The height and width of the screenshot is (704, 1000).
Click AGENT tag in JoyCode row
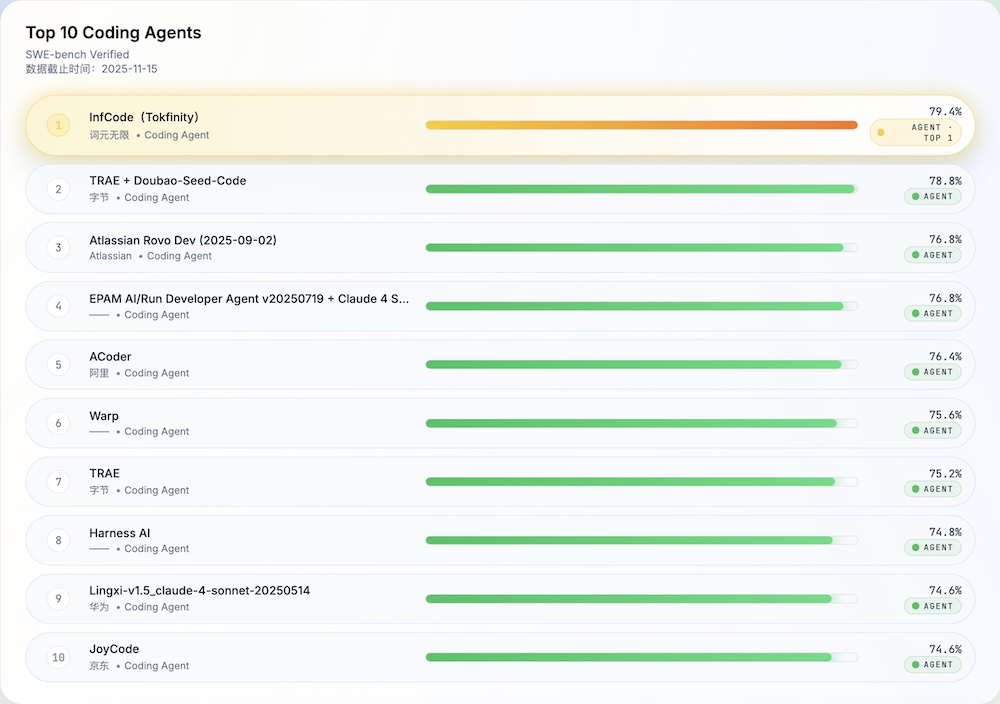click(932, 664)
